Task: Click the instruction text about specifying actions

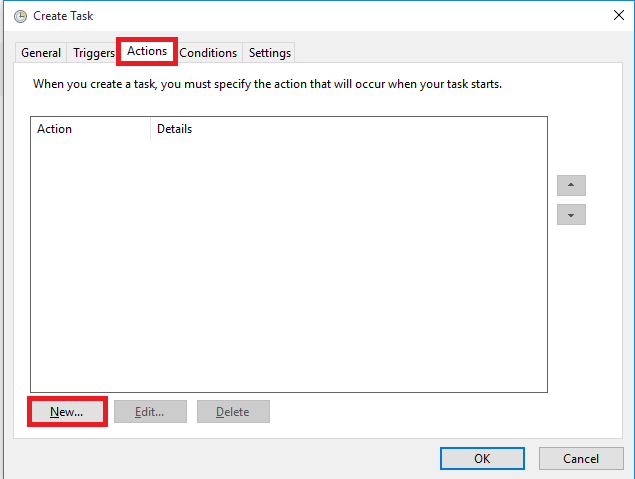Action: [x=268, y=84]
